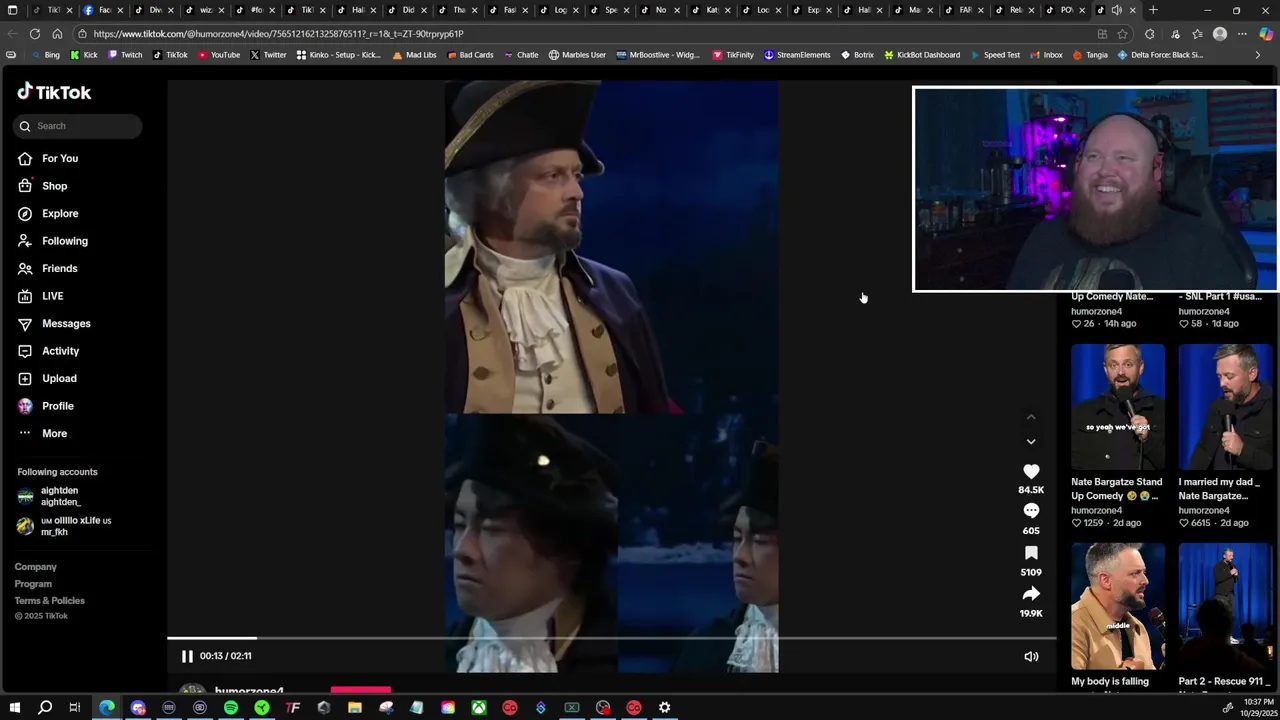The image size is (1280, 720).
Task: Focus the TikTok search field
Action: pos(78,126)
